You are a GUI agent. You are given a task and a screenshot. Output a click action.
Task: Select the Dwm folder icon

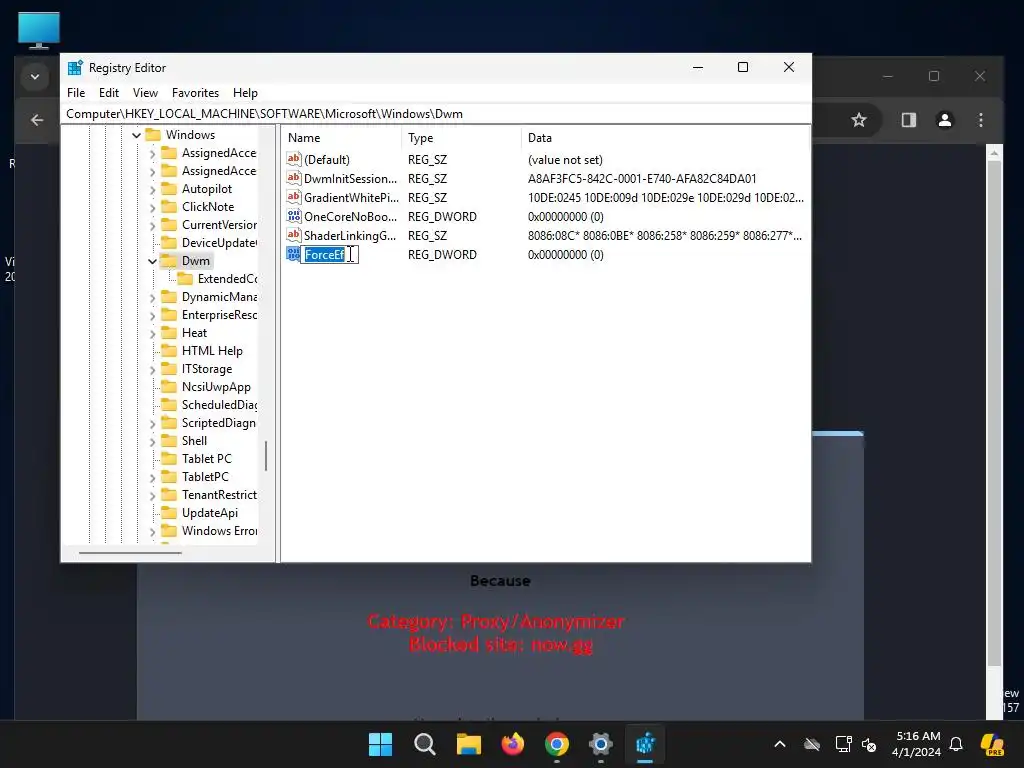tap(169, 261)
